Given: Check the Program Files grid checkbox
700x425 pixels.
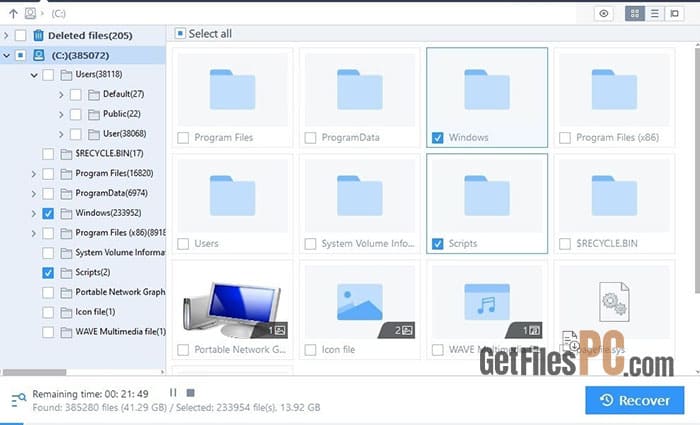Looking at the screenshot, I should coord(183,138).
